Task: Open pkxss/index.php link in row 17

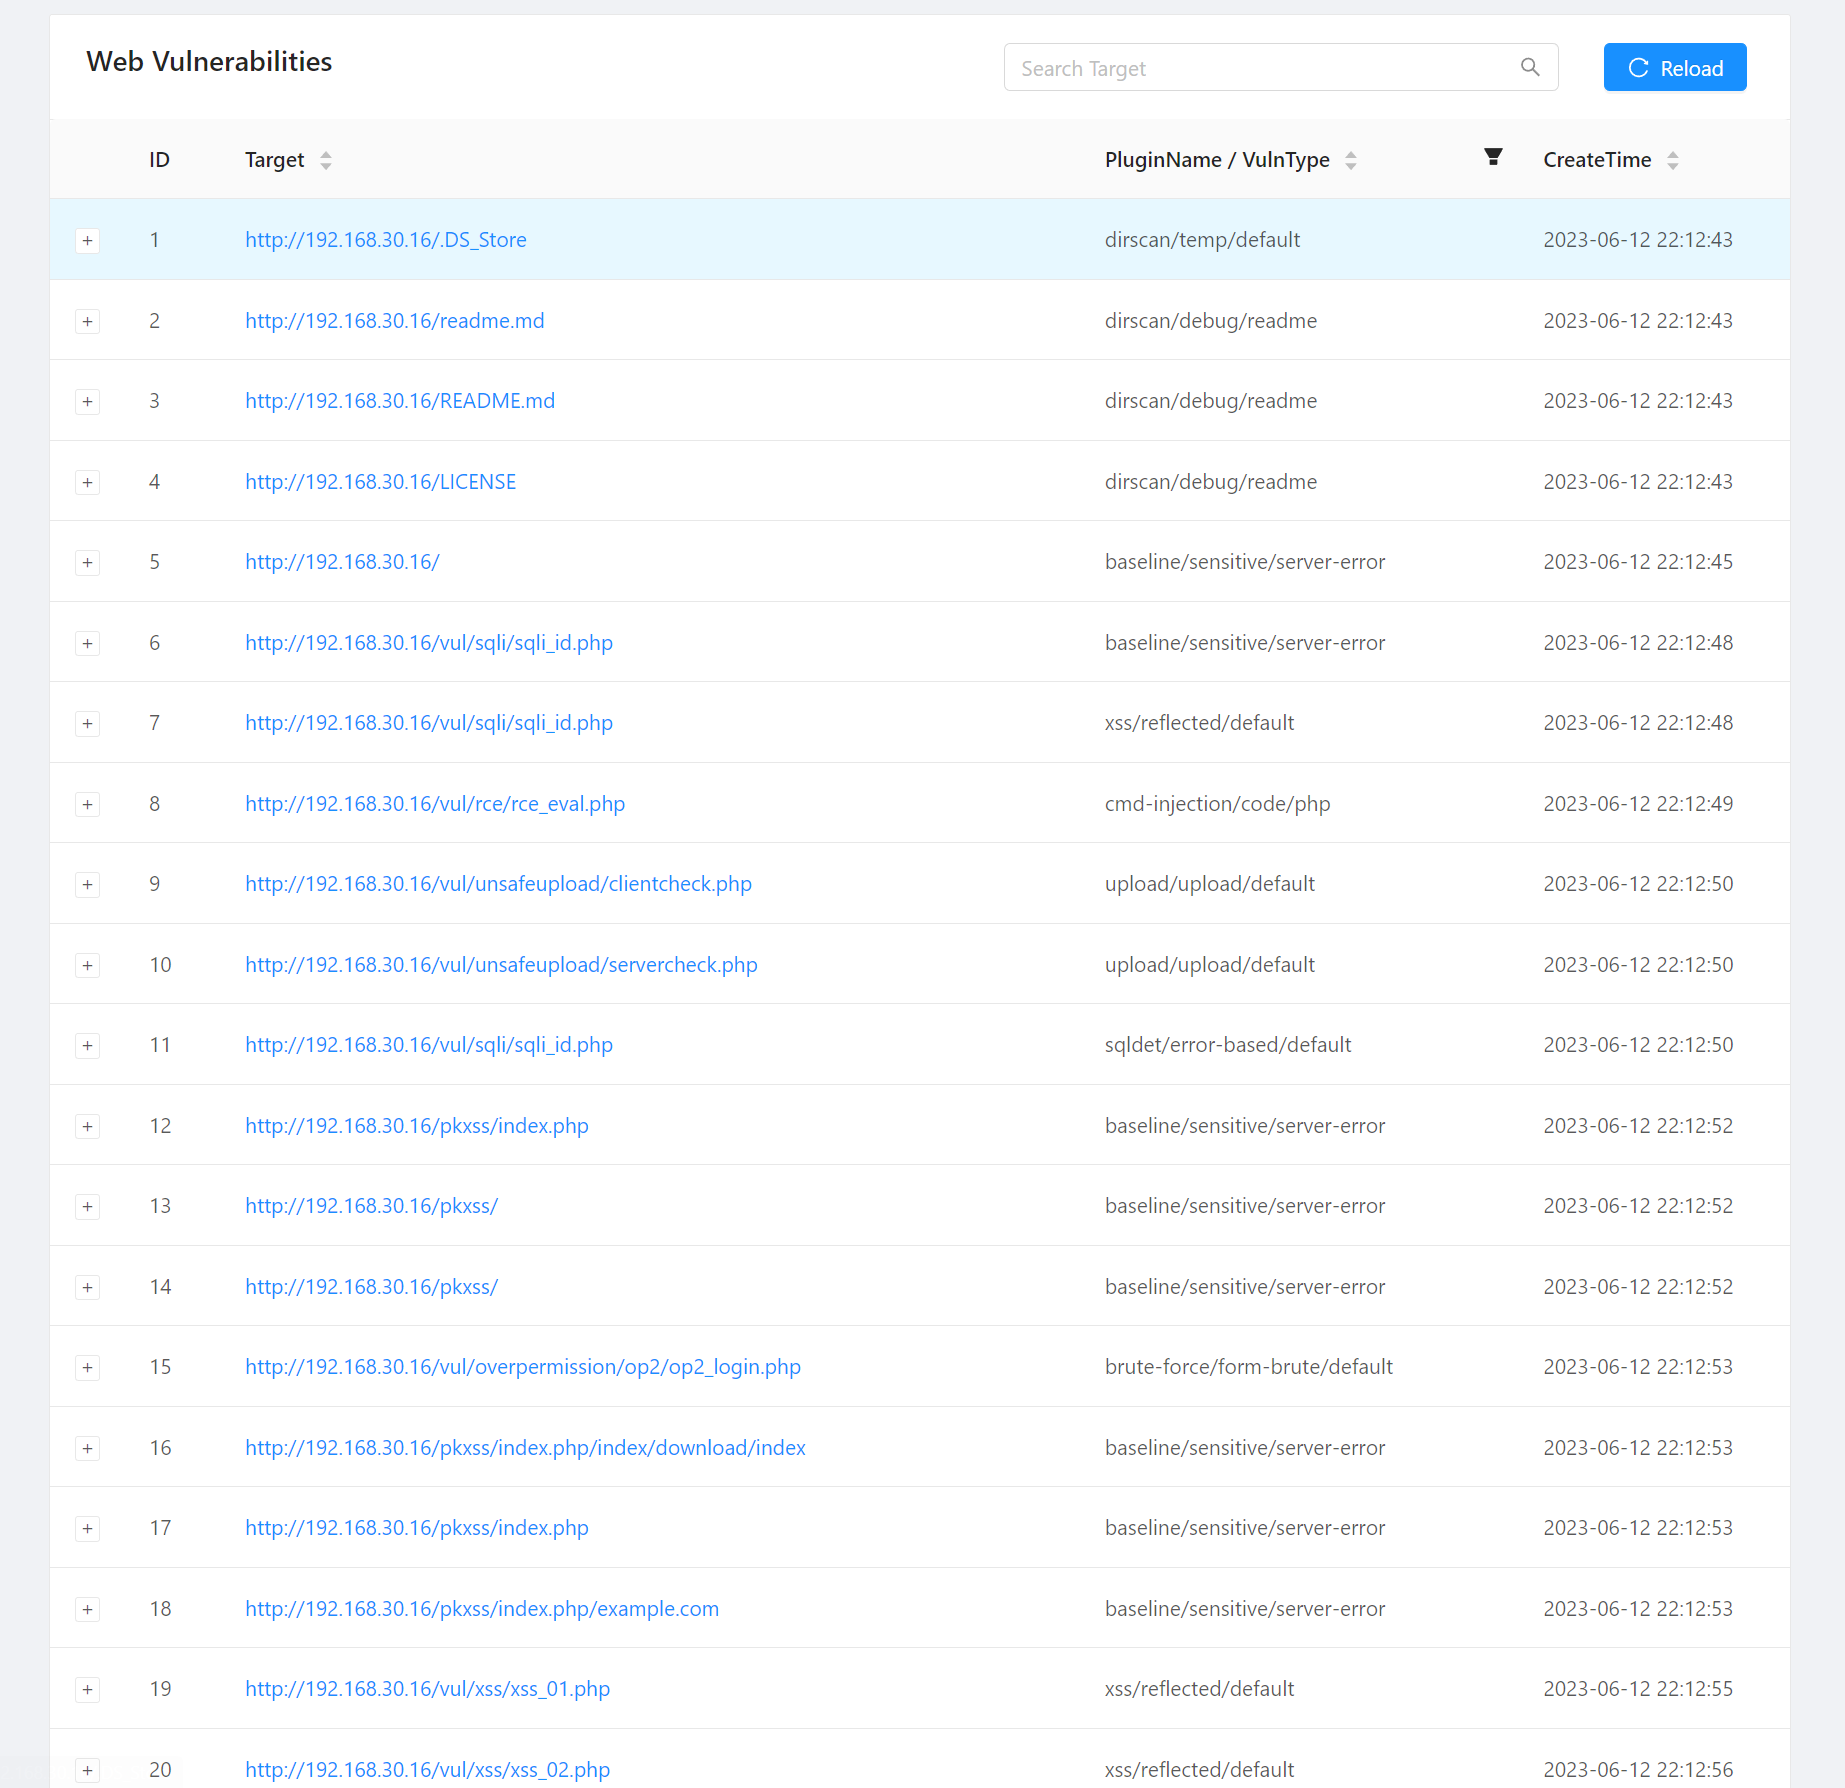Action: [x=417, y=1528]
